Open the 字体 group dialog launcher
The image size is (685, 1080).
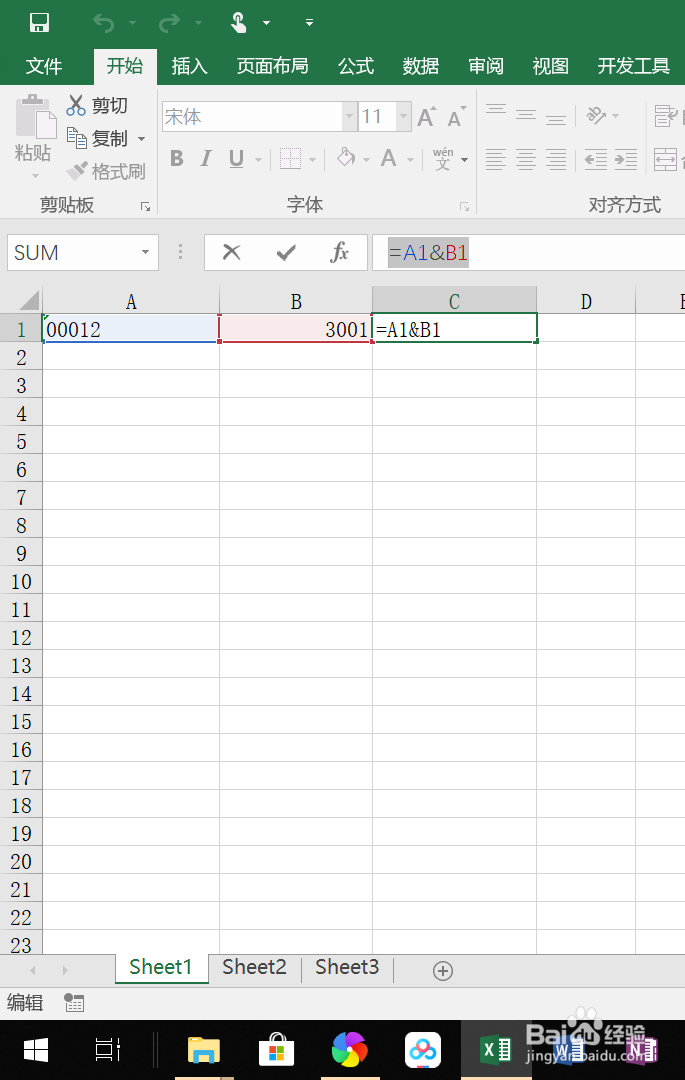coord(465,207)
